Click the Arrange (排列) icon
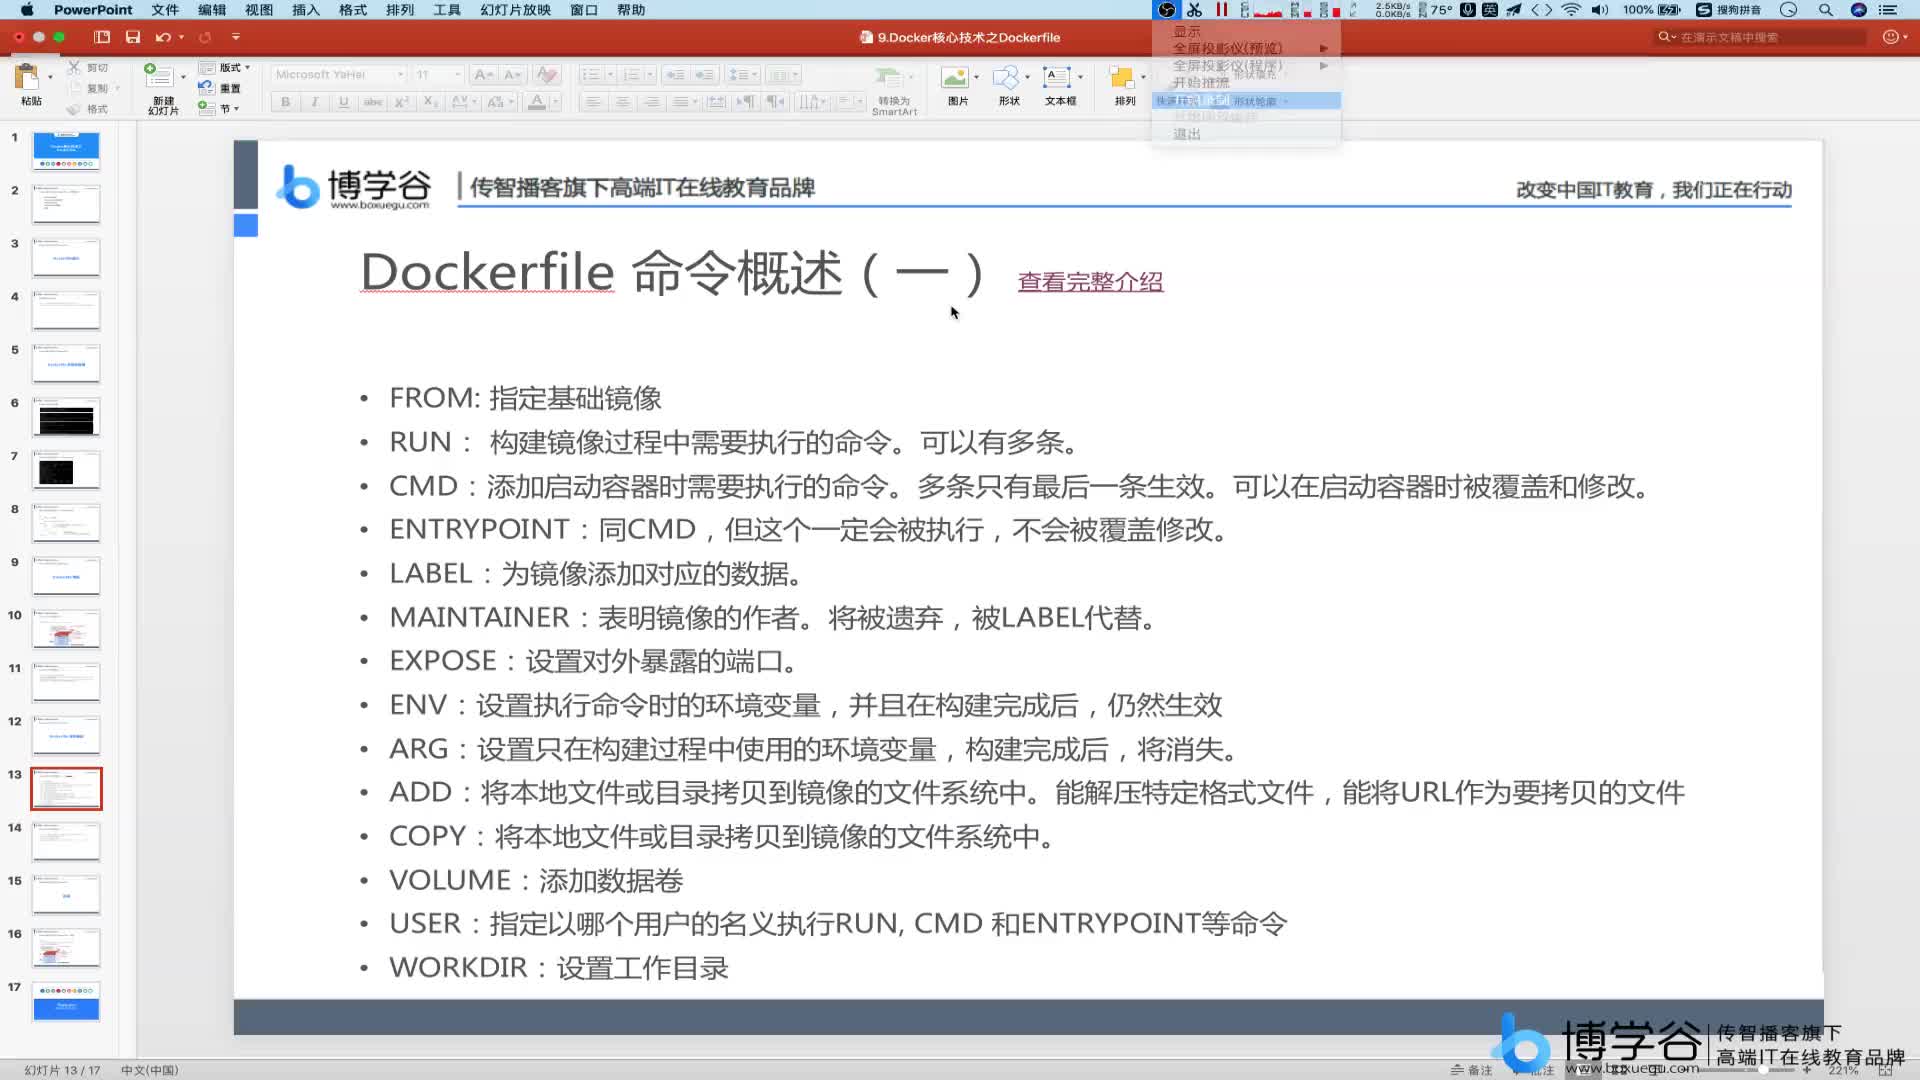This screenshot has width=1920, height=1080. coord(1122,78)
